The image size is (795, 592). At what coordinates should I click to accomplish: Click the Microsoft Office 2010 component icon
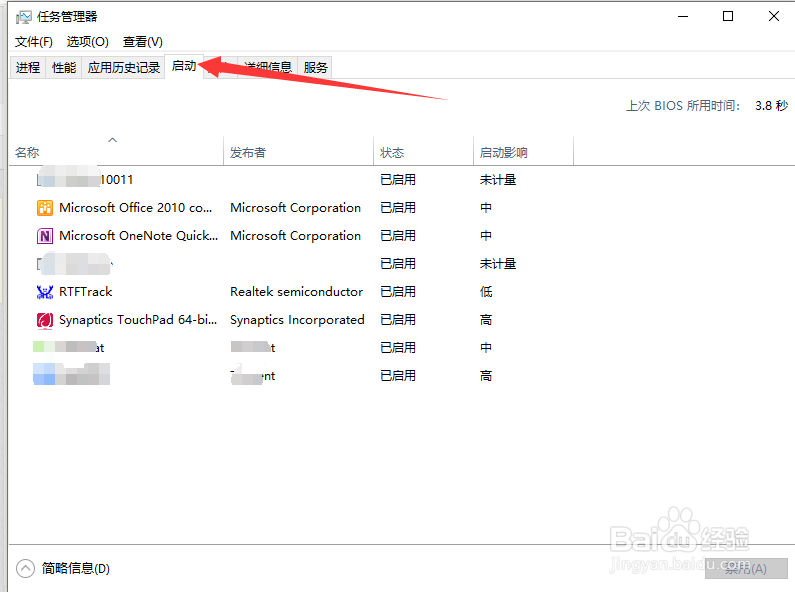click(x=45, y=208)
